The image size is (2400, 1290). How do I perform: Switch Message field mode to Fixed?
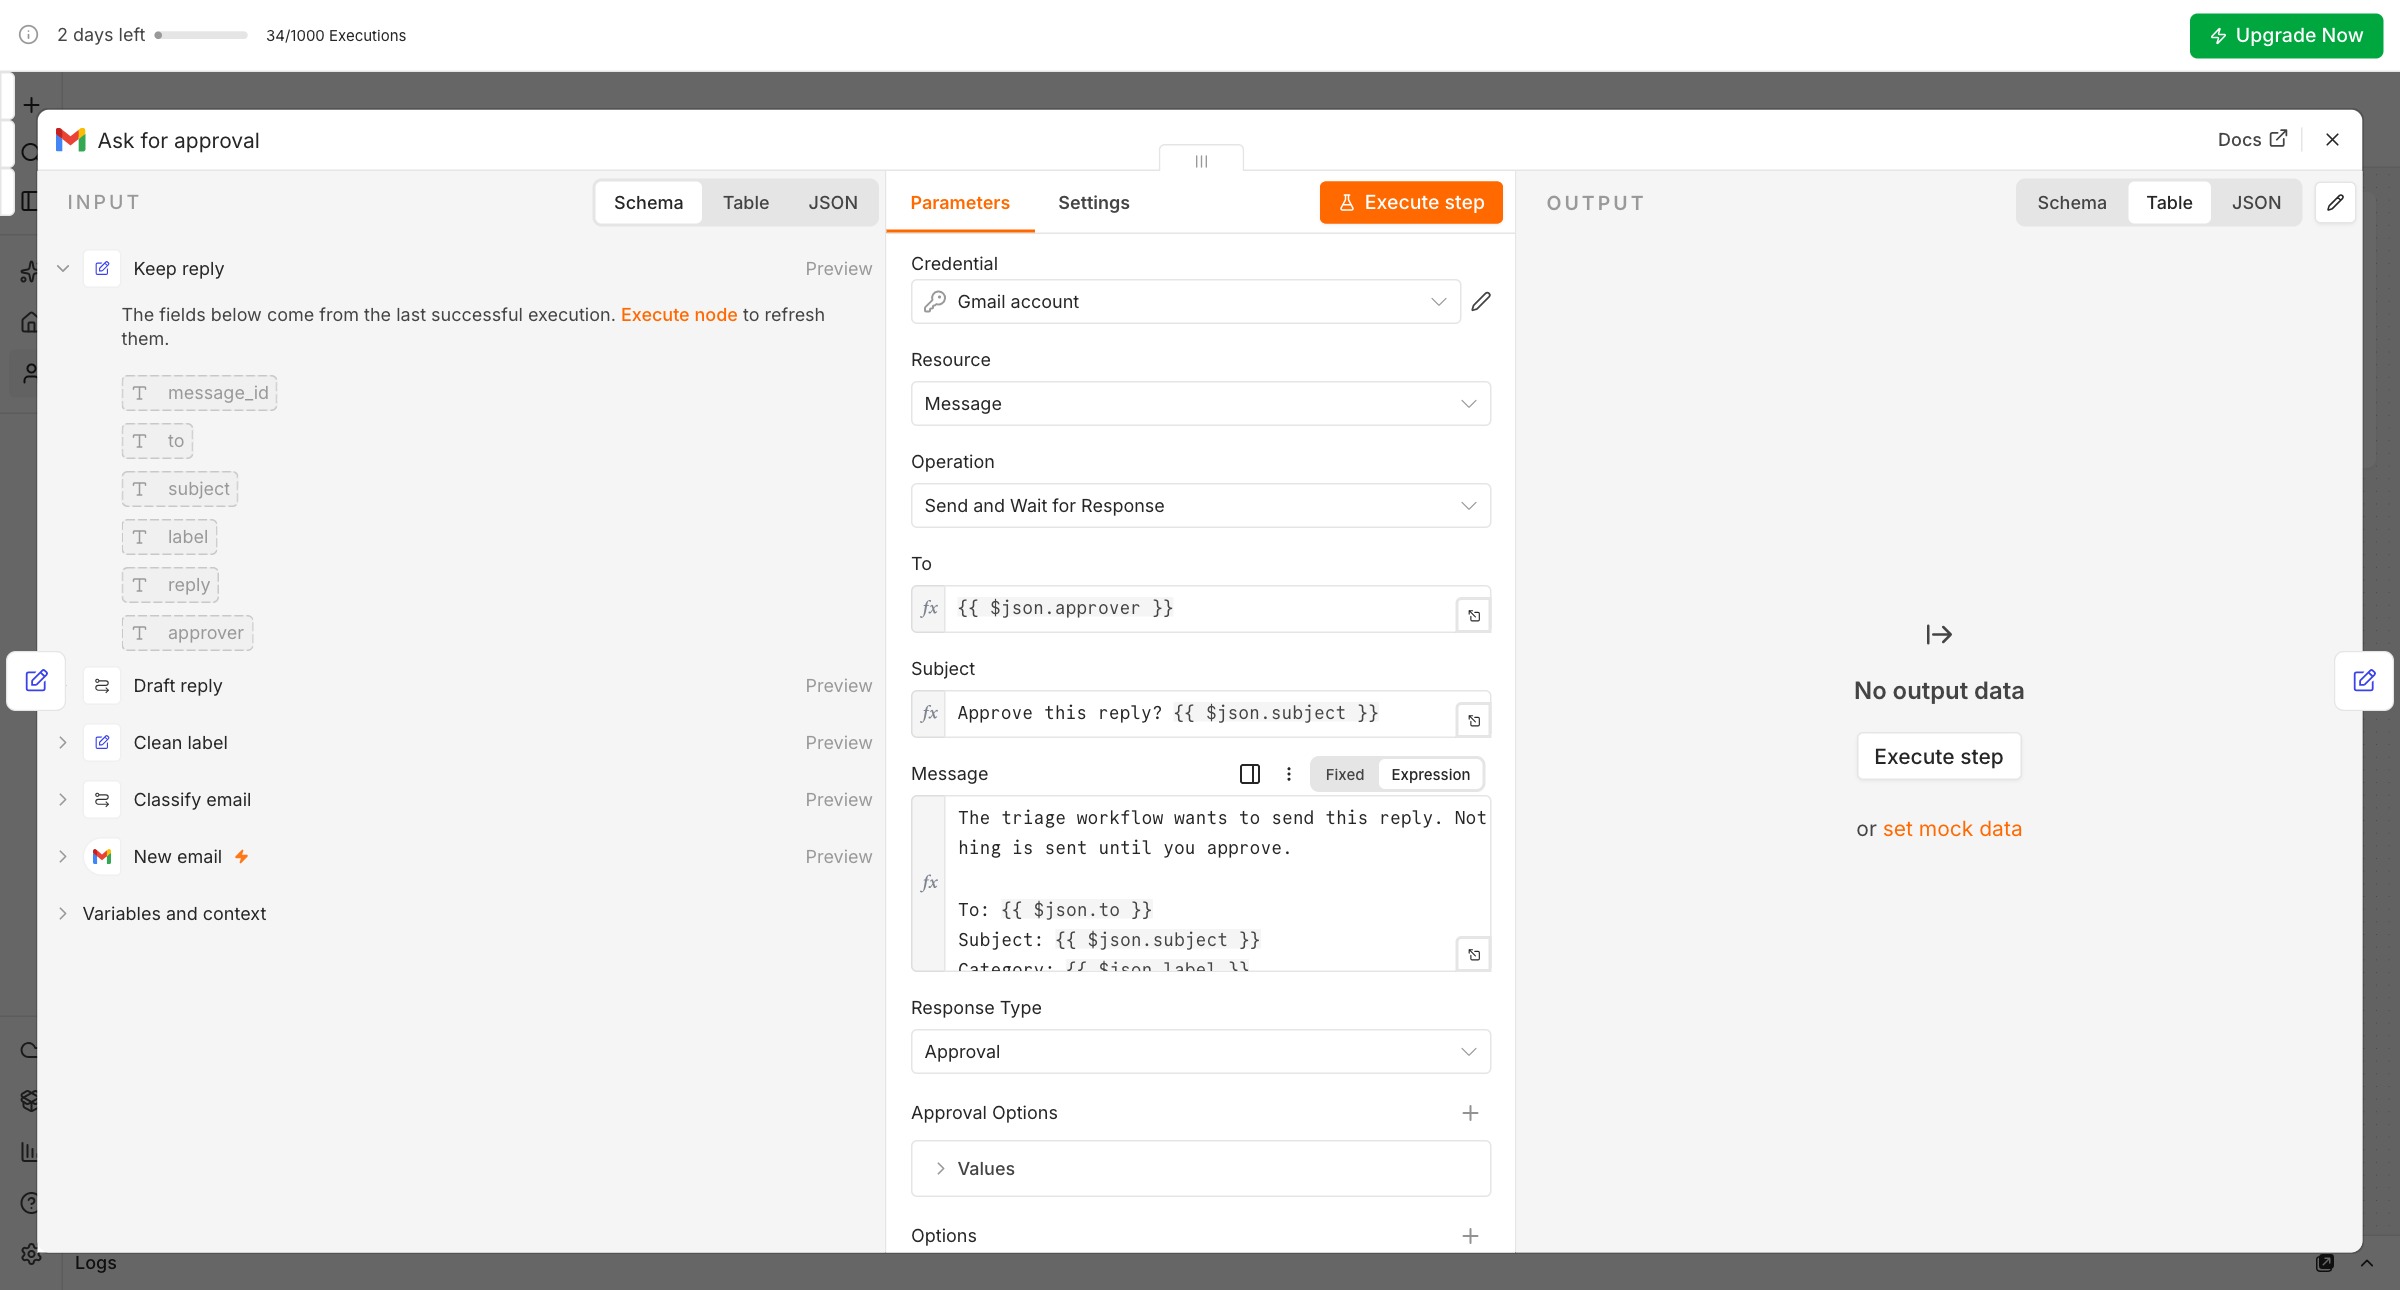coord(1344,774)
